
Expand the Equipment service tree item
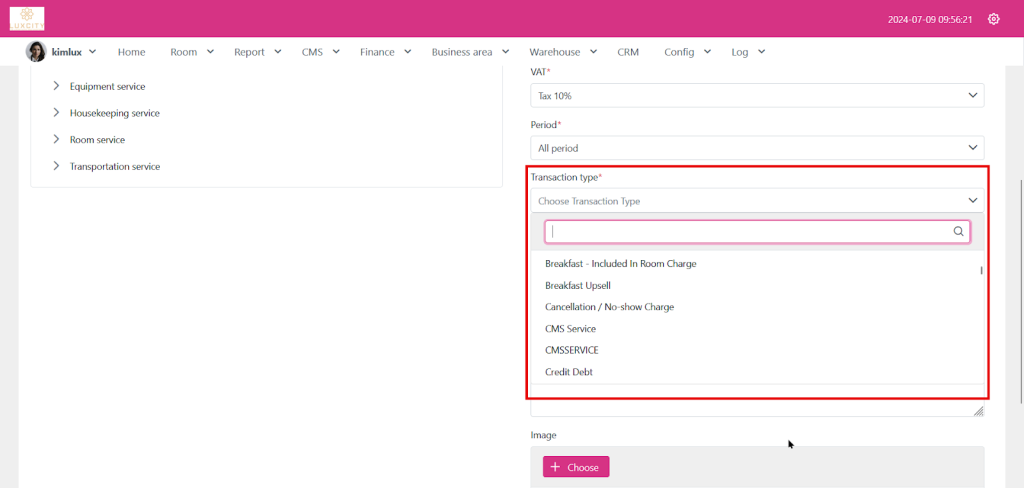click(x=57, y=86)
